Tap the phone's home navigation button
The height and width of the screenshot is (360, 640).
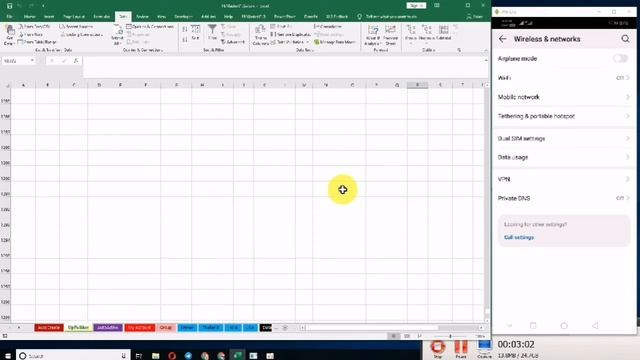(x=564, y=326)
